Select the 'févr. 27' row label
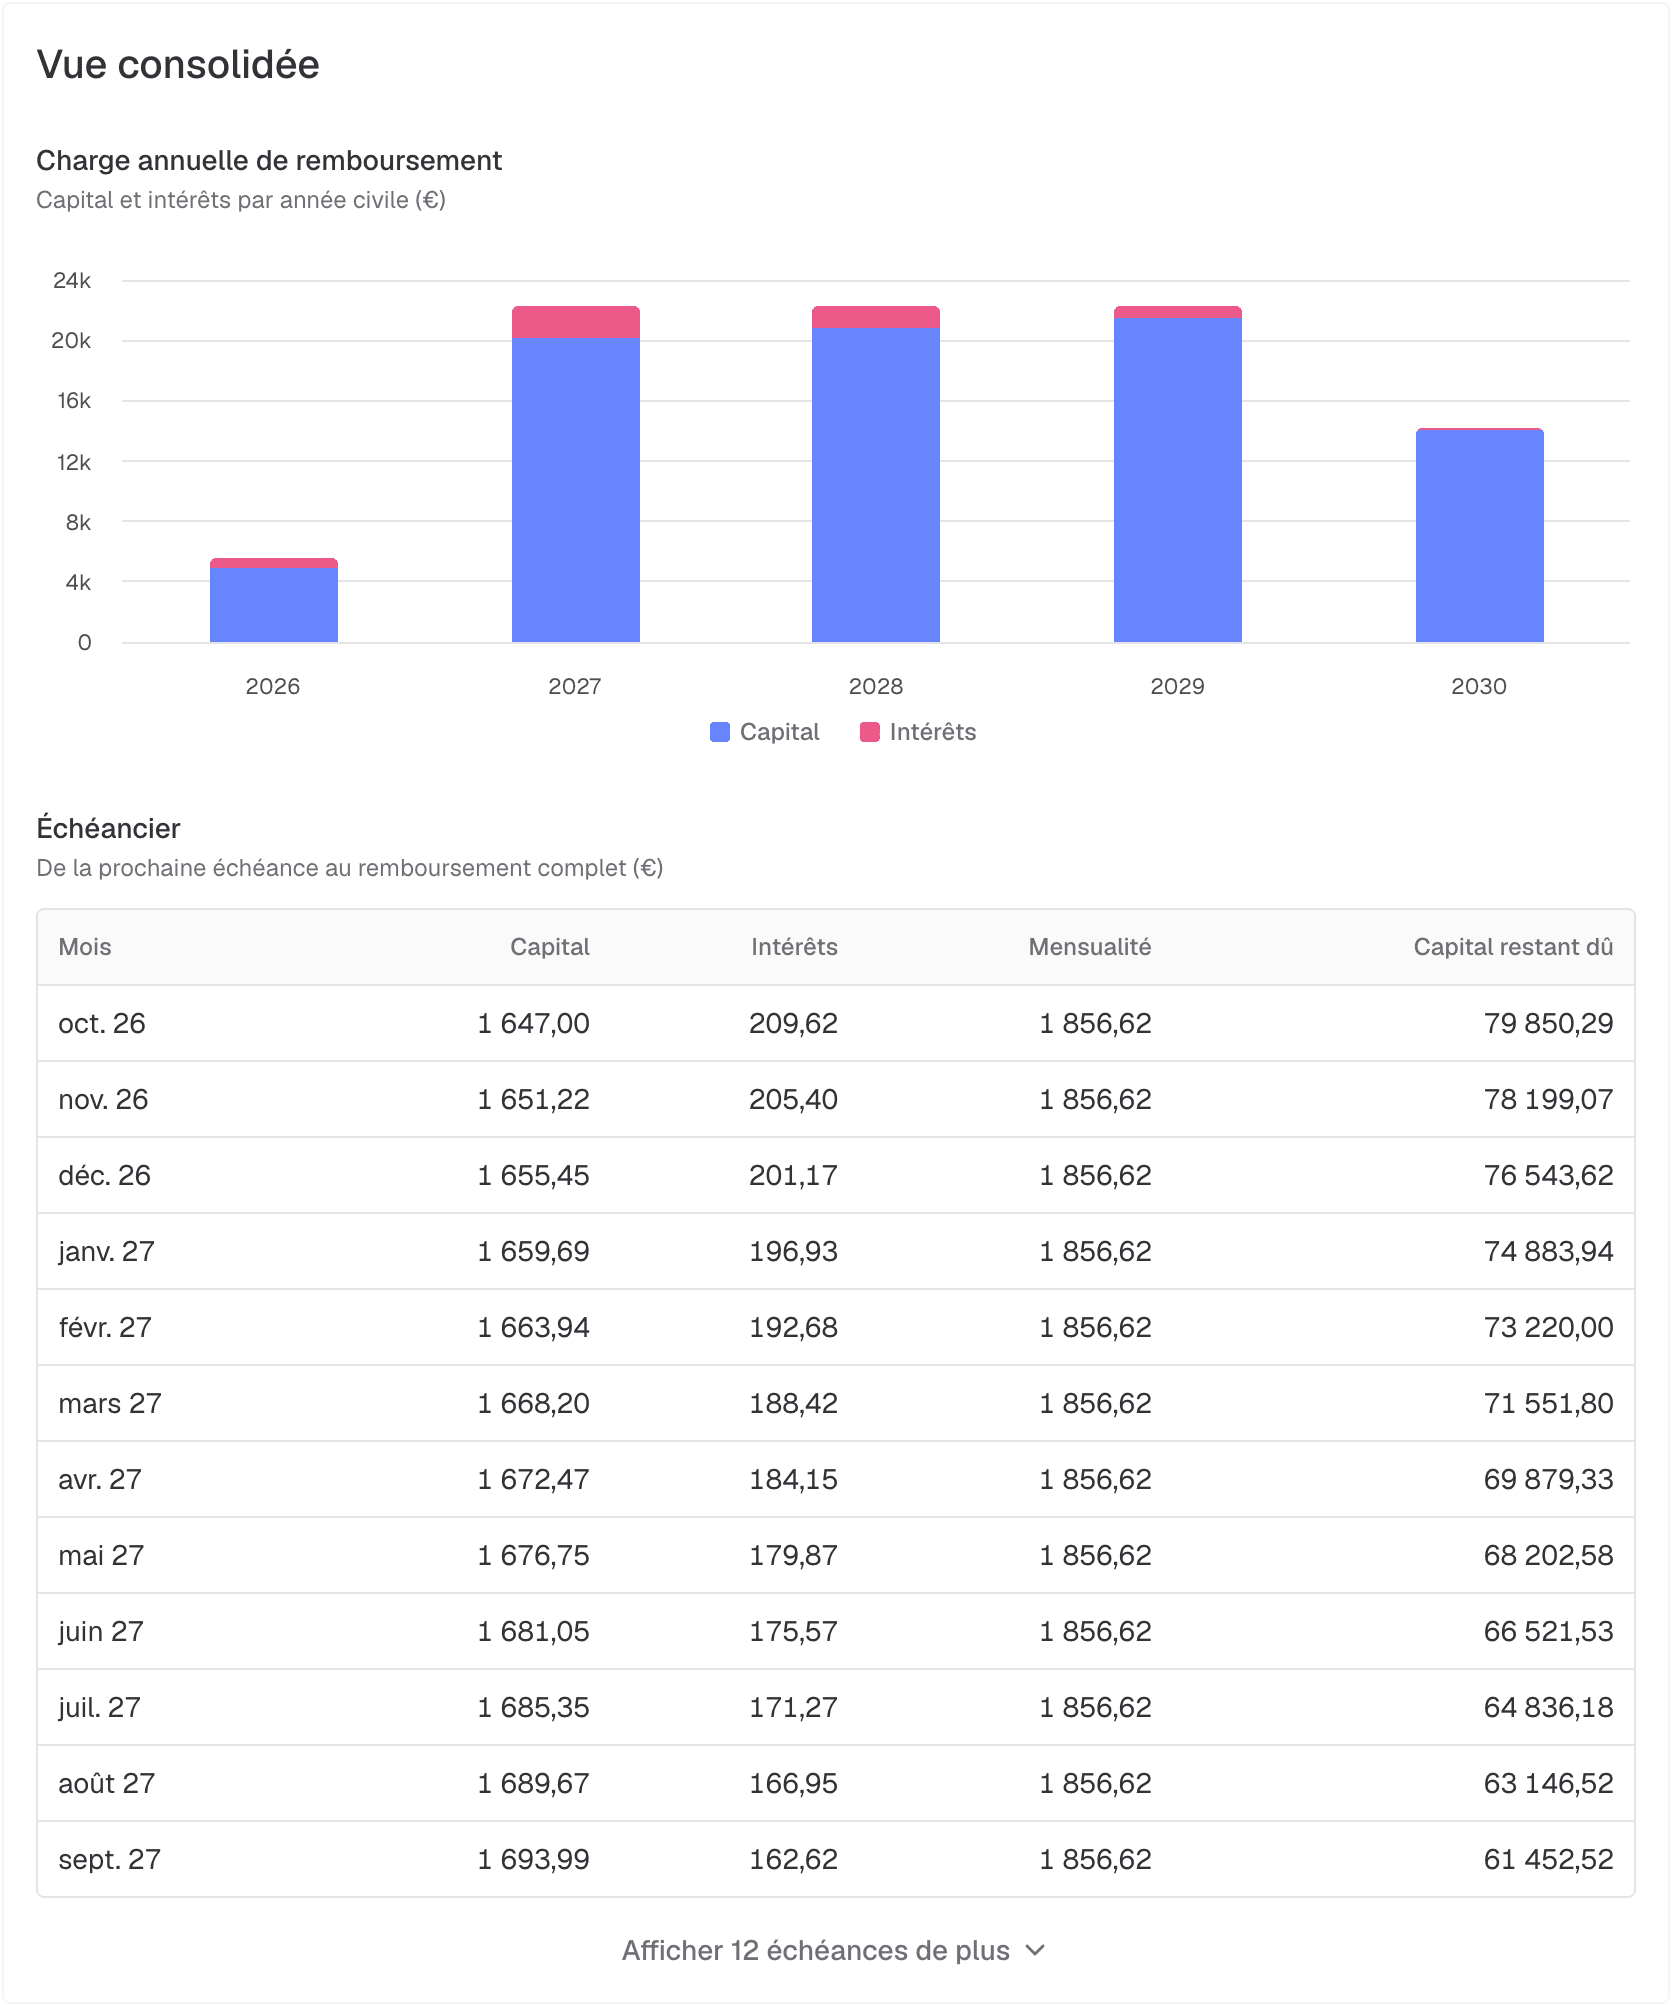Screen dimensions: 1672x2006 click(x=105, y=1327)
